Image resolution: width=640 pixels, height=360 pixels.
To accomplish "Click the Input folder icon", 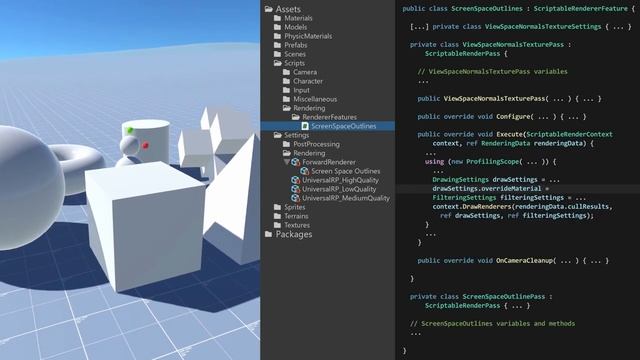I will click(x=287, y=90).
